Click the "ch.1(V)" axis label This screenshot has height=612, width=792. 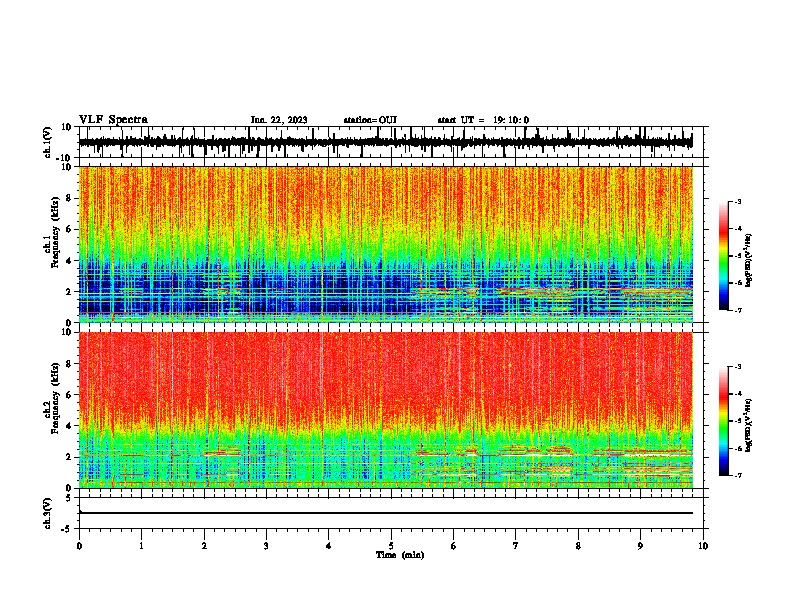tap(47, 142)
